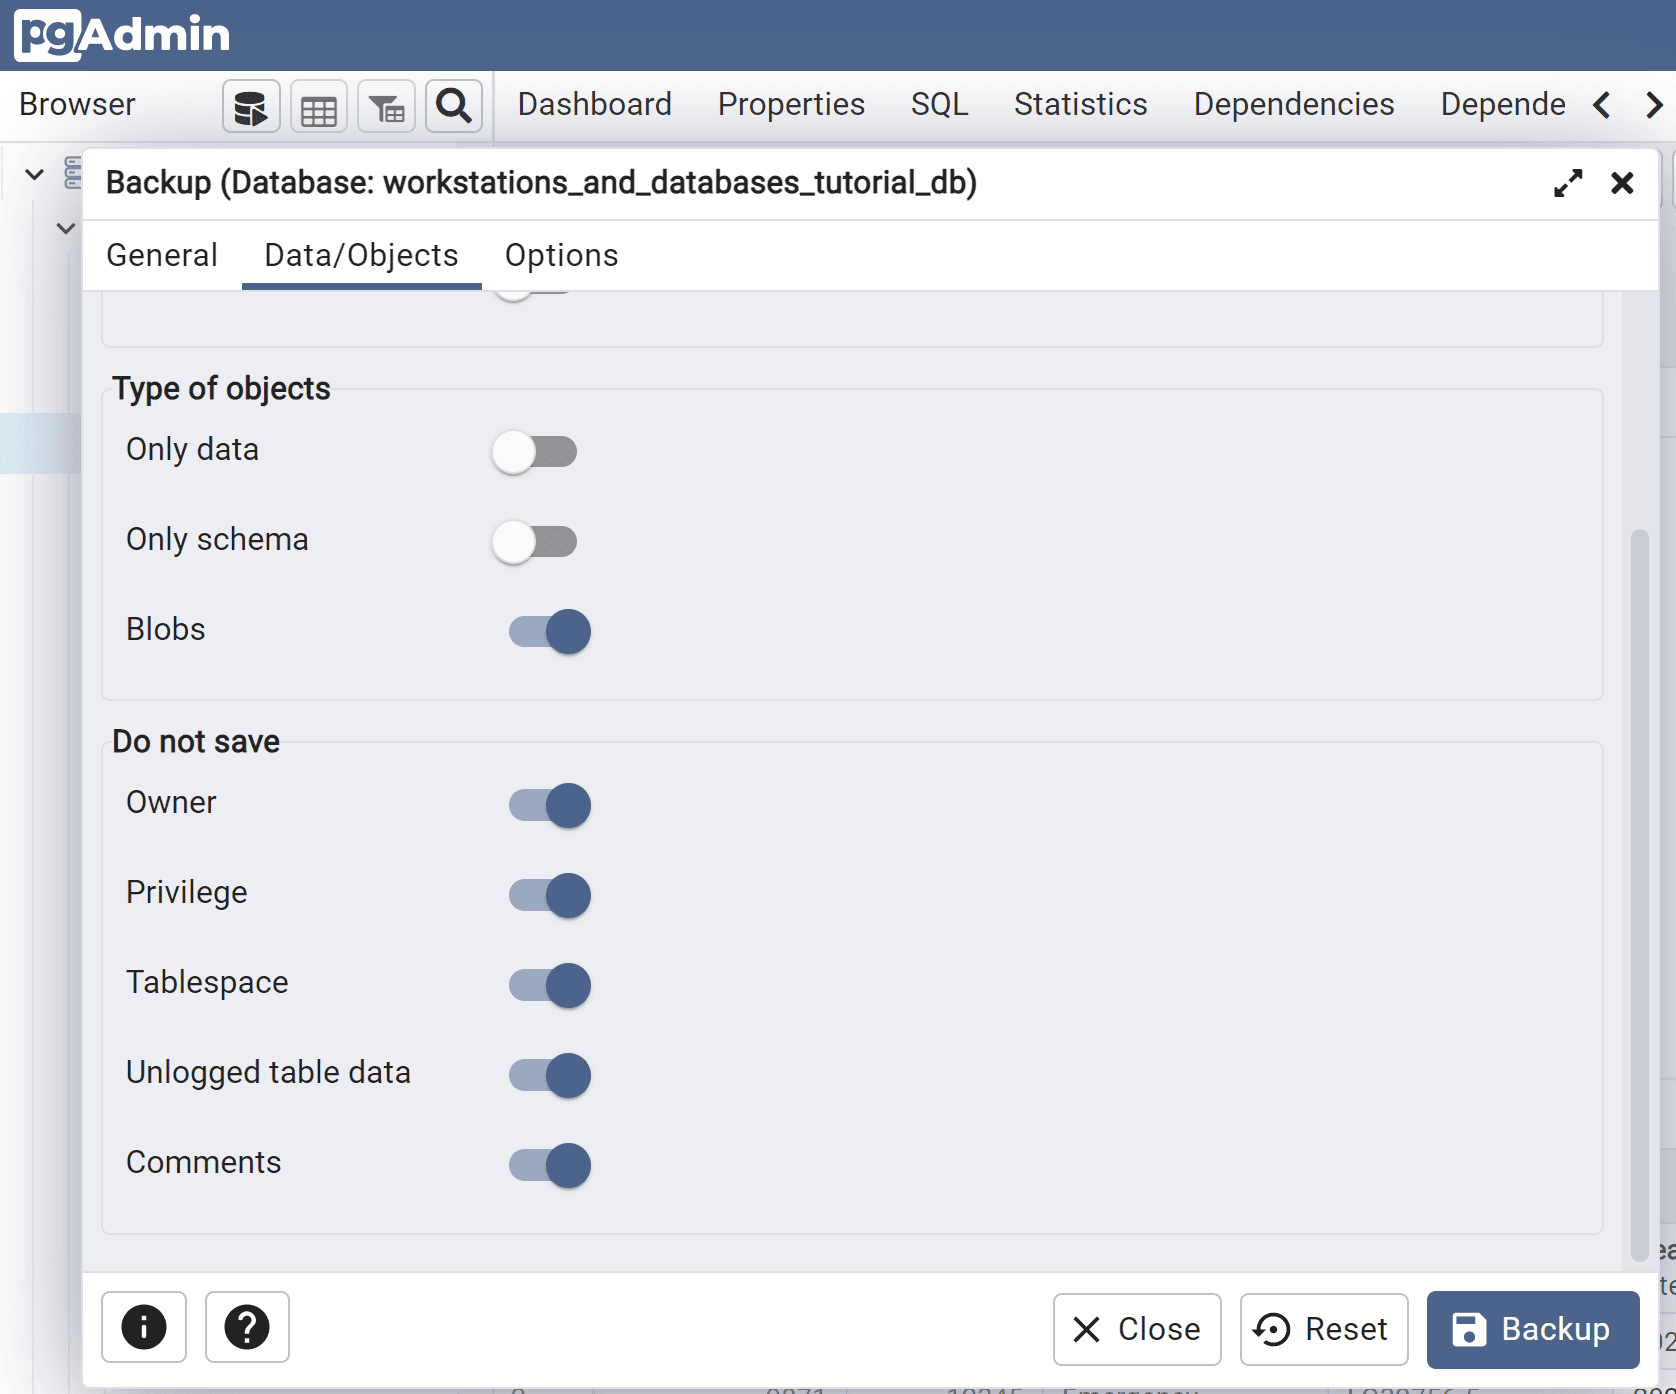Image resolution: width=1676 pixels, height=1394 pixels.
Task: Click the pgAdmin logo
Action: point(122,35)
